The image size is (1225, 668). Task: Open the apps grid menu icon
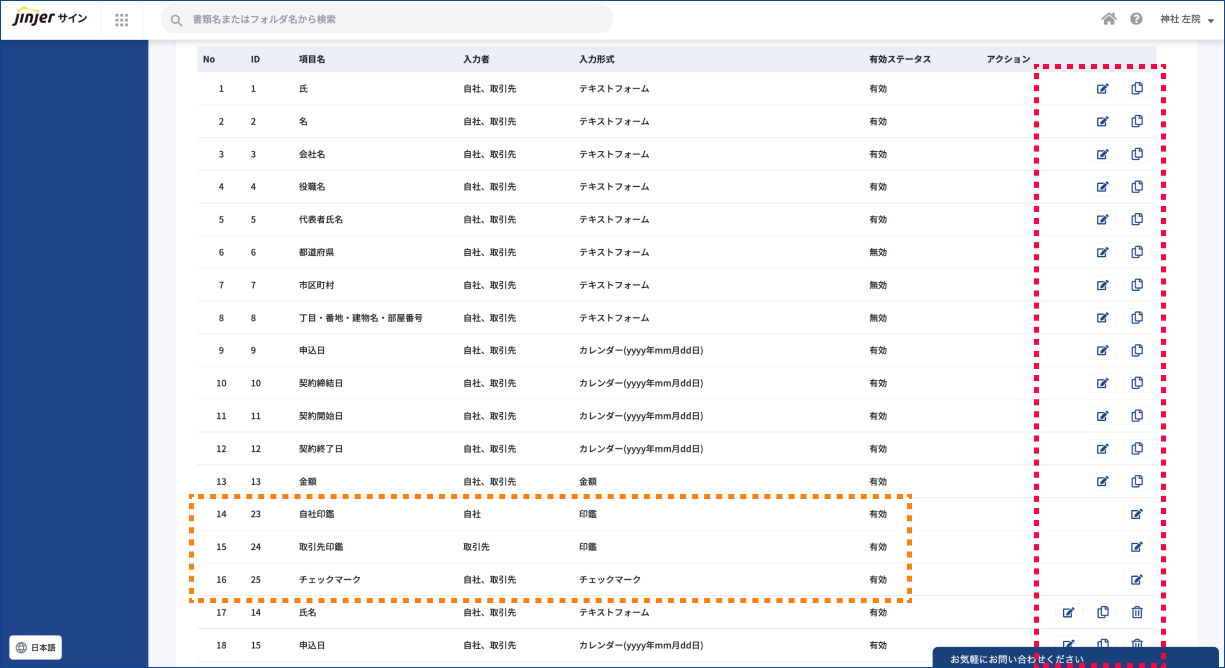click(122, 20)
